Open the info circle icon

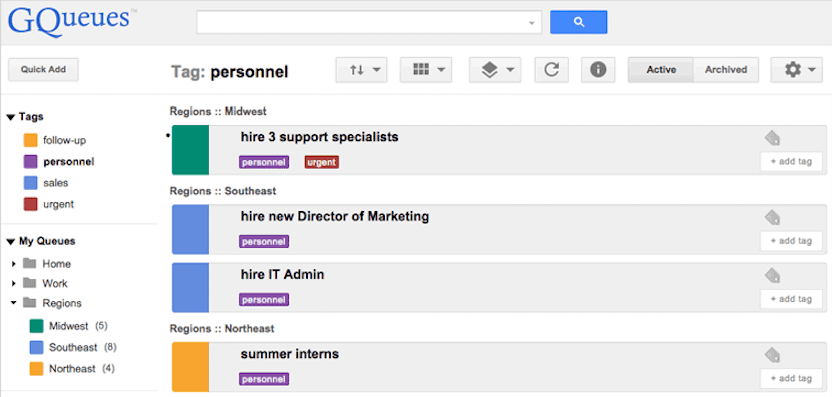click(598, 70)
